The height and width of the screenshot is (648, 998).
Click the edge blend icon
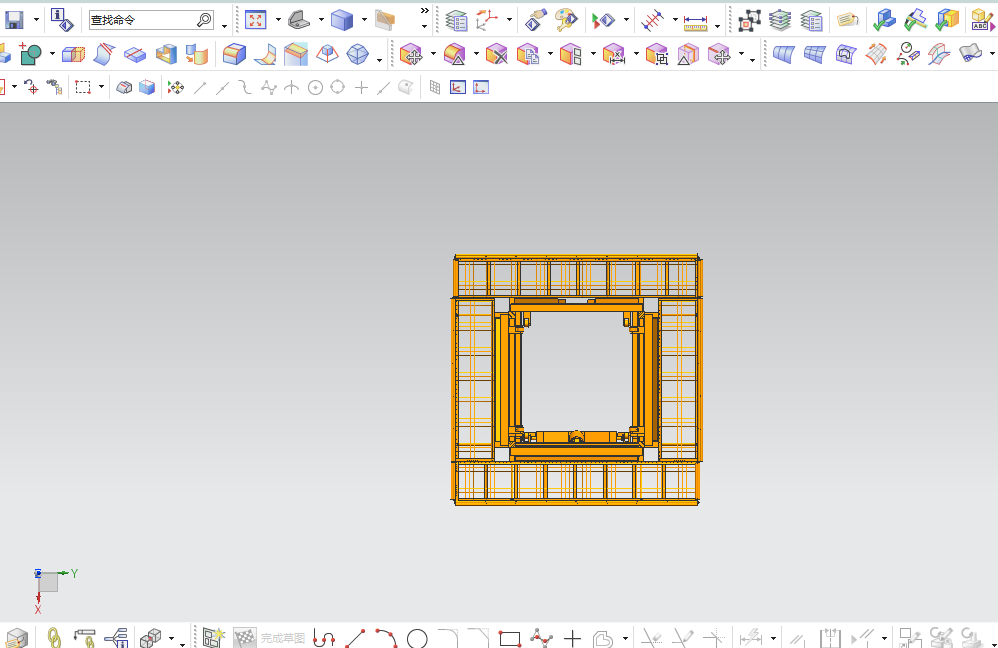pyautogui.click(x=234, y=54)
